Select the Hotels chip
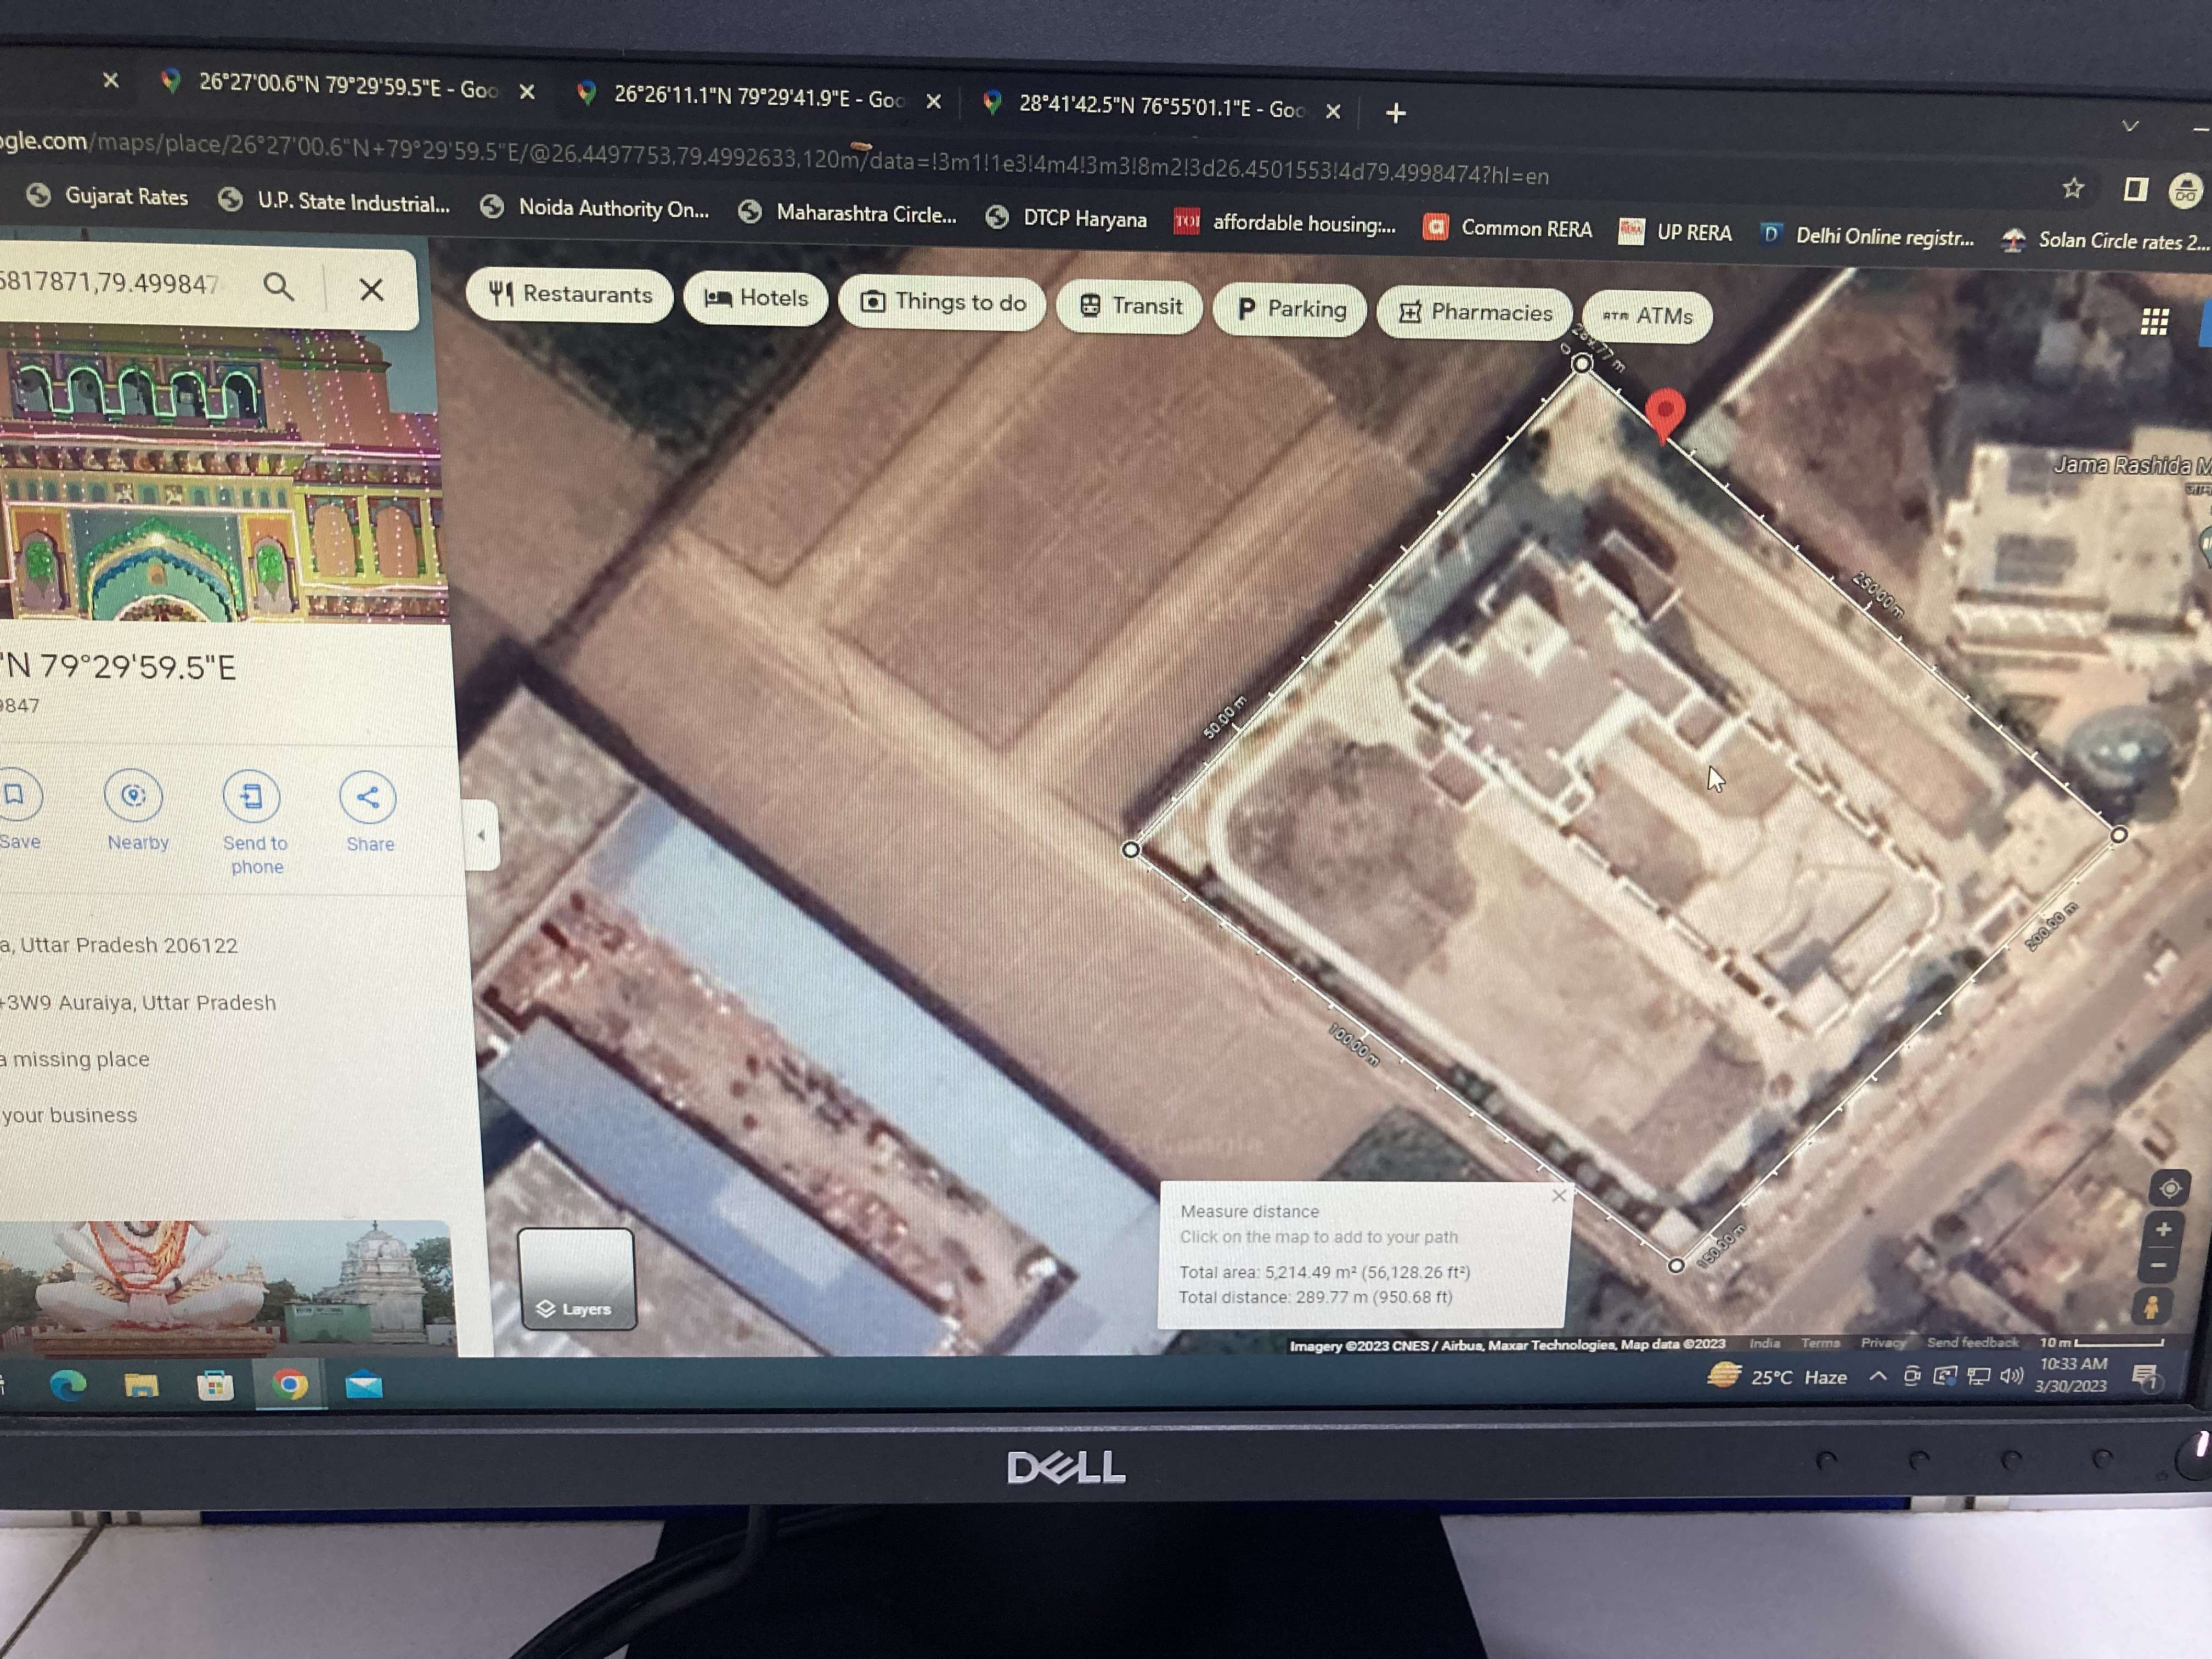The image size is (2212, 1659). click(756, 298)
